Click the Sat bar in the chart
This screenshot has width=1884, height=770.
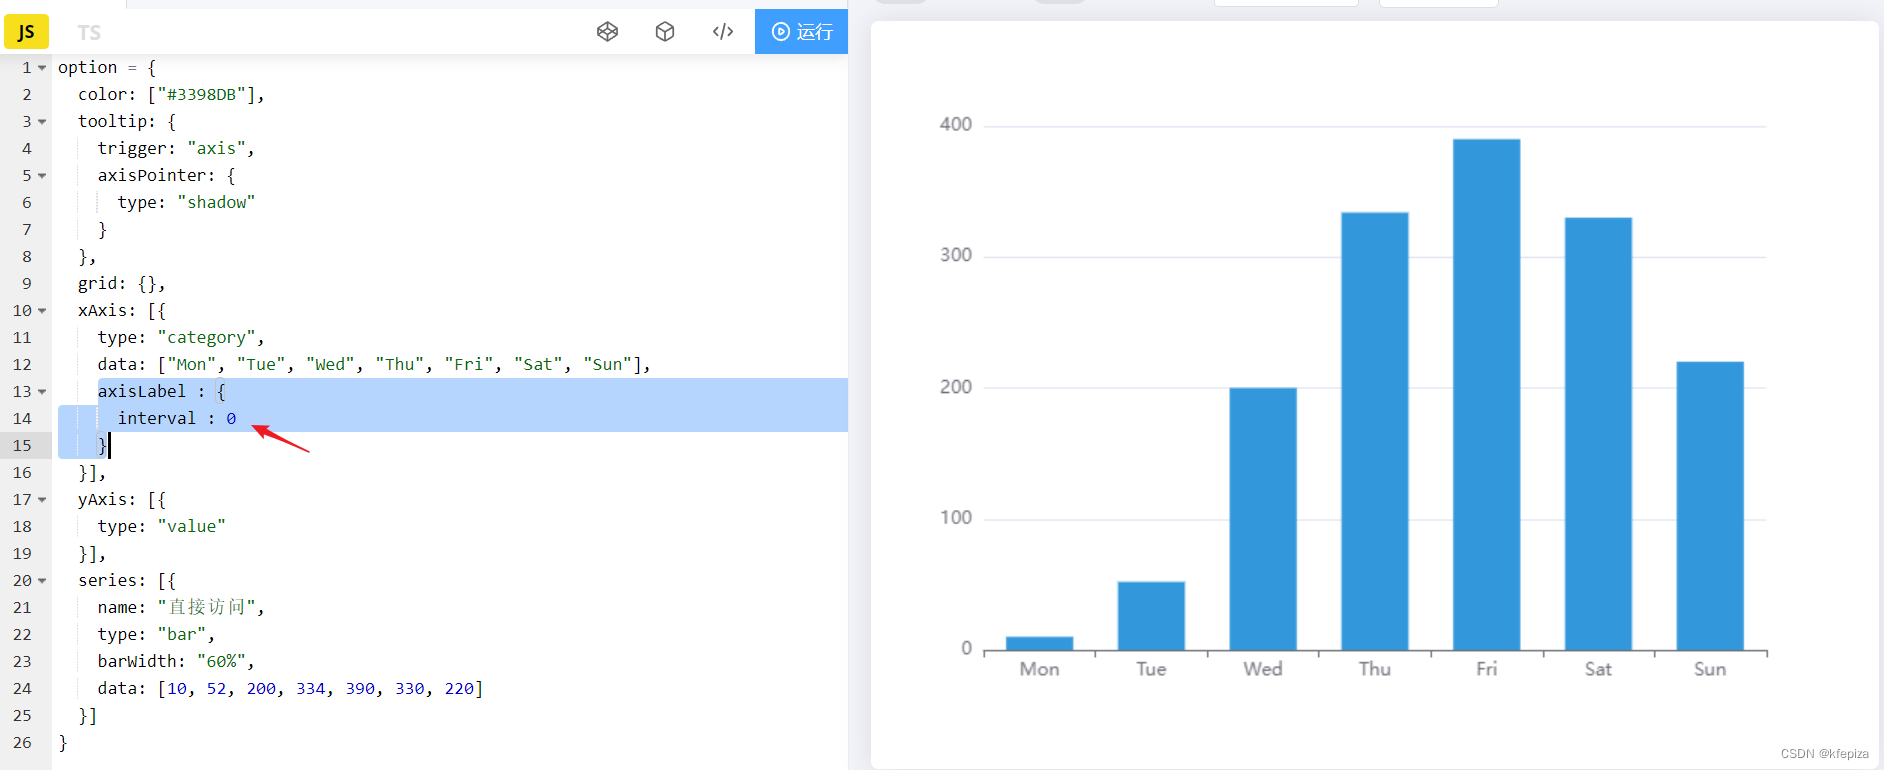(1598, 434)
